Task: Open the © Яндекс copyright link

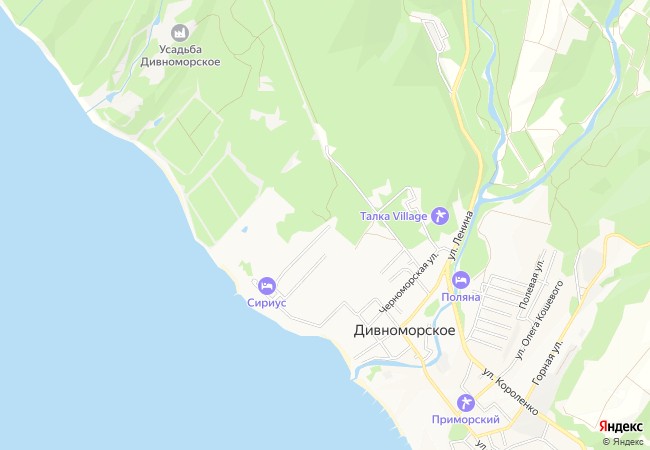Action: [x=623, y=442]
